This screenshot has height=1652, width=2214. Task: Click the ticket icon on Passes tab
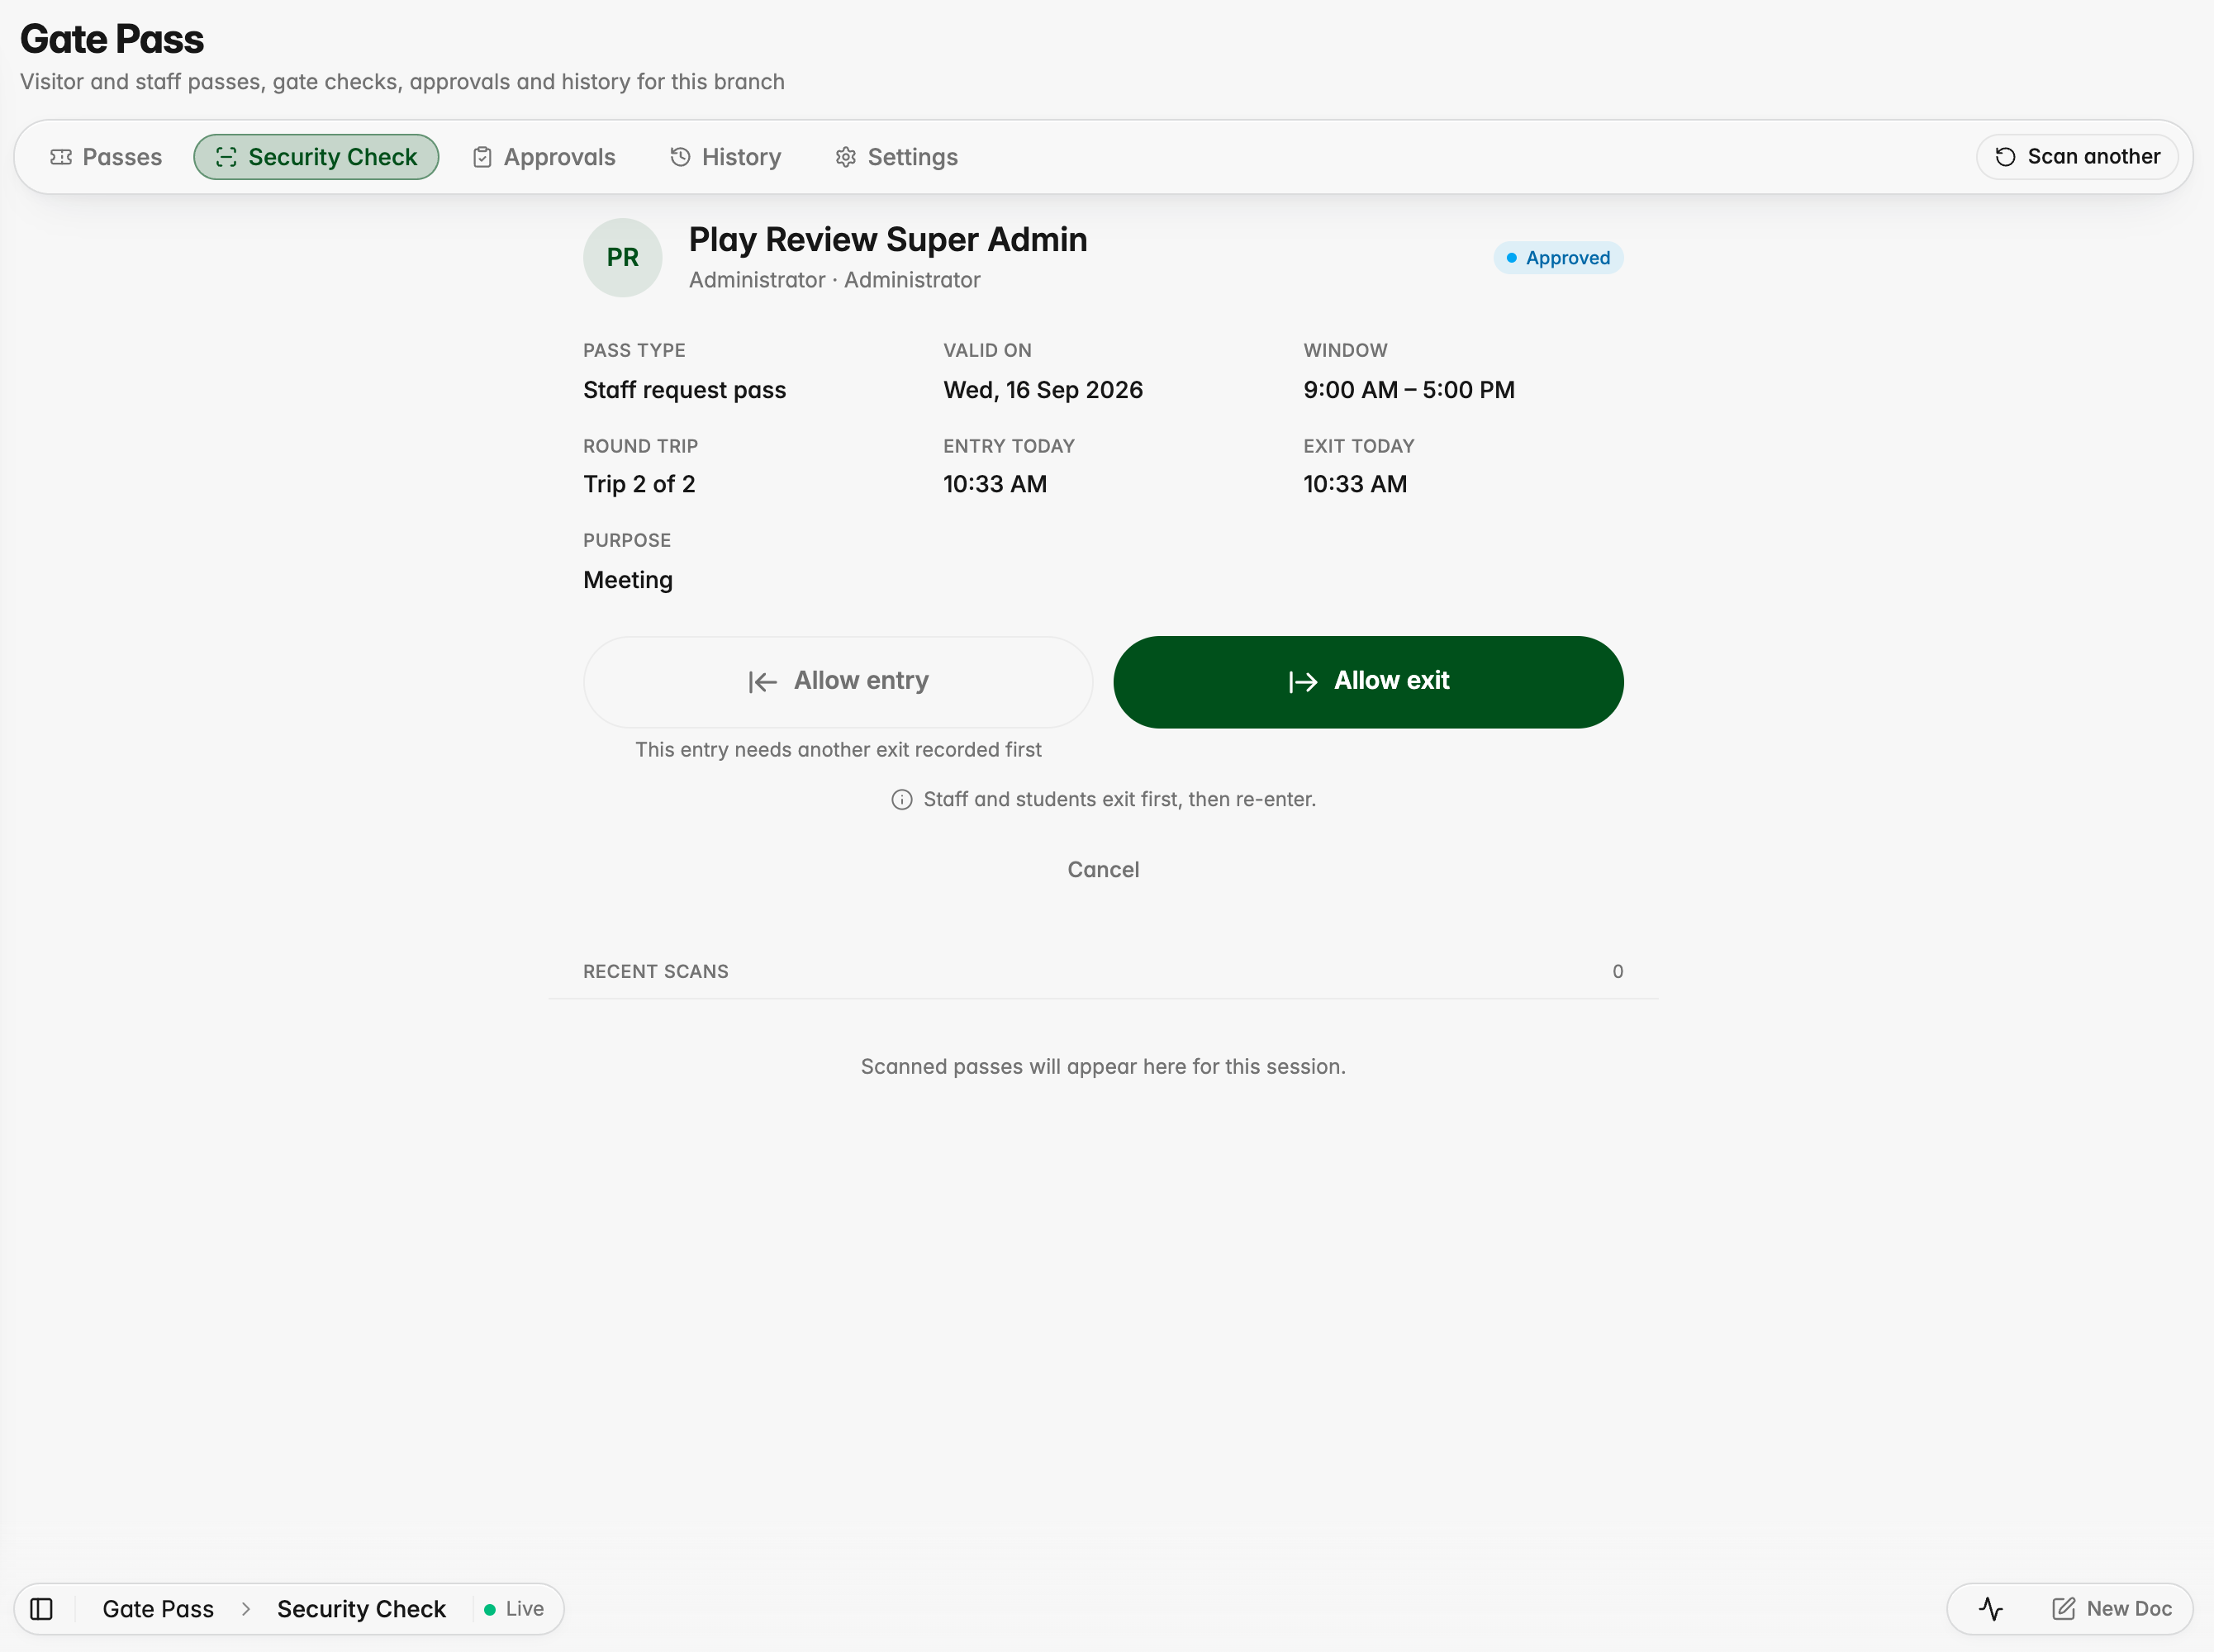click(61, 157)
